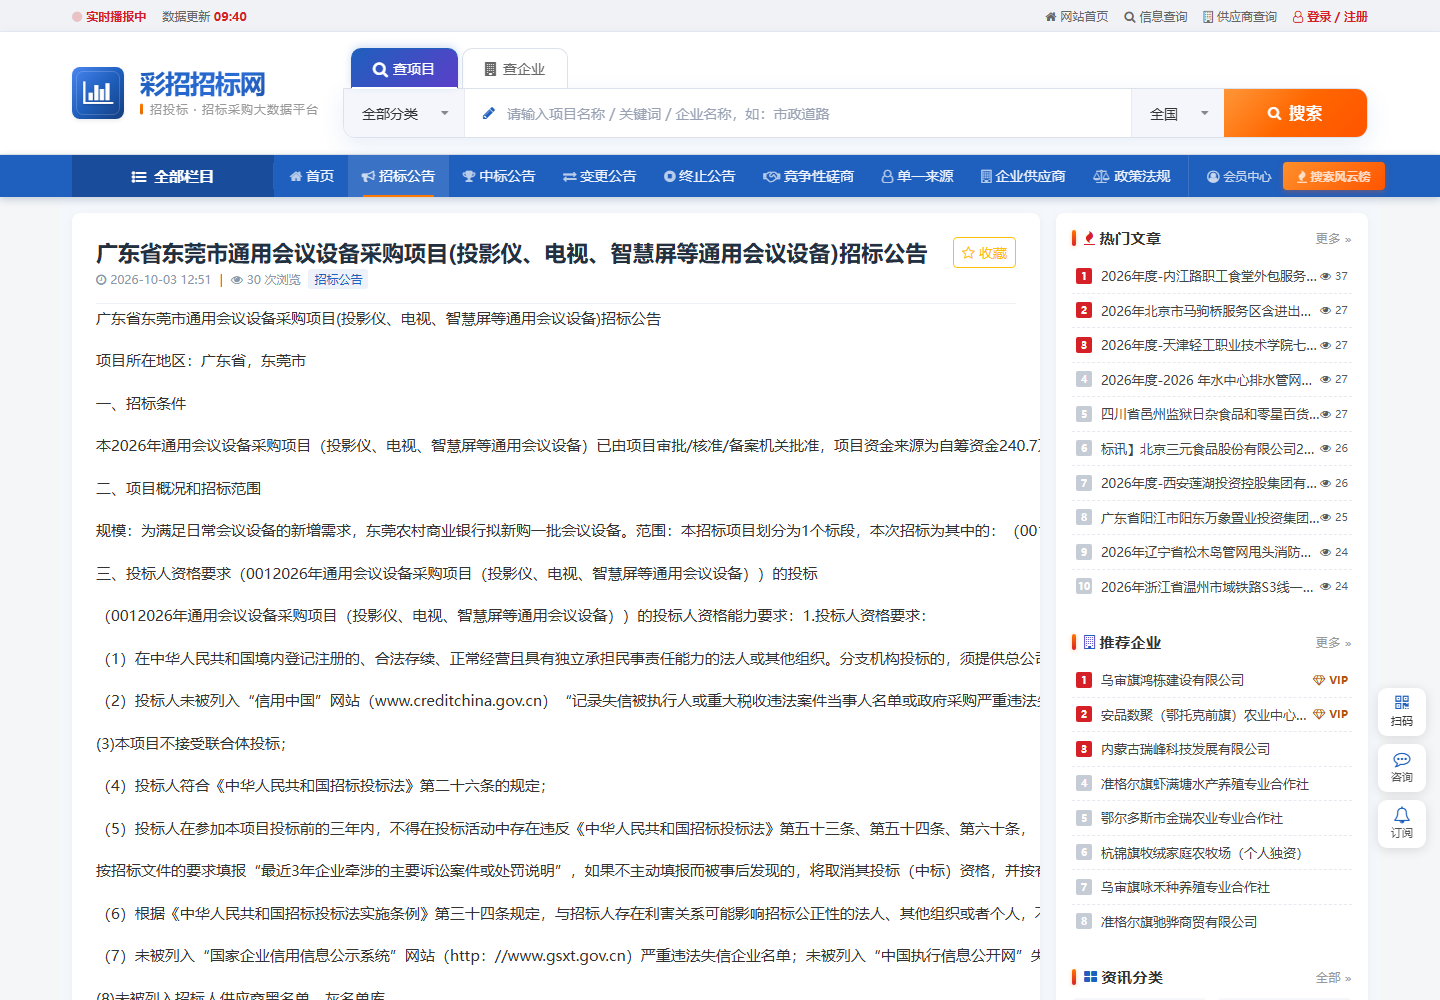Select 单一来源 in the navigation bar
Screen dimensions: 1440x1000
(x=917, y=176)
